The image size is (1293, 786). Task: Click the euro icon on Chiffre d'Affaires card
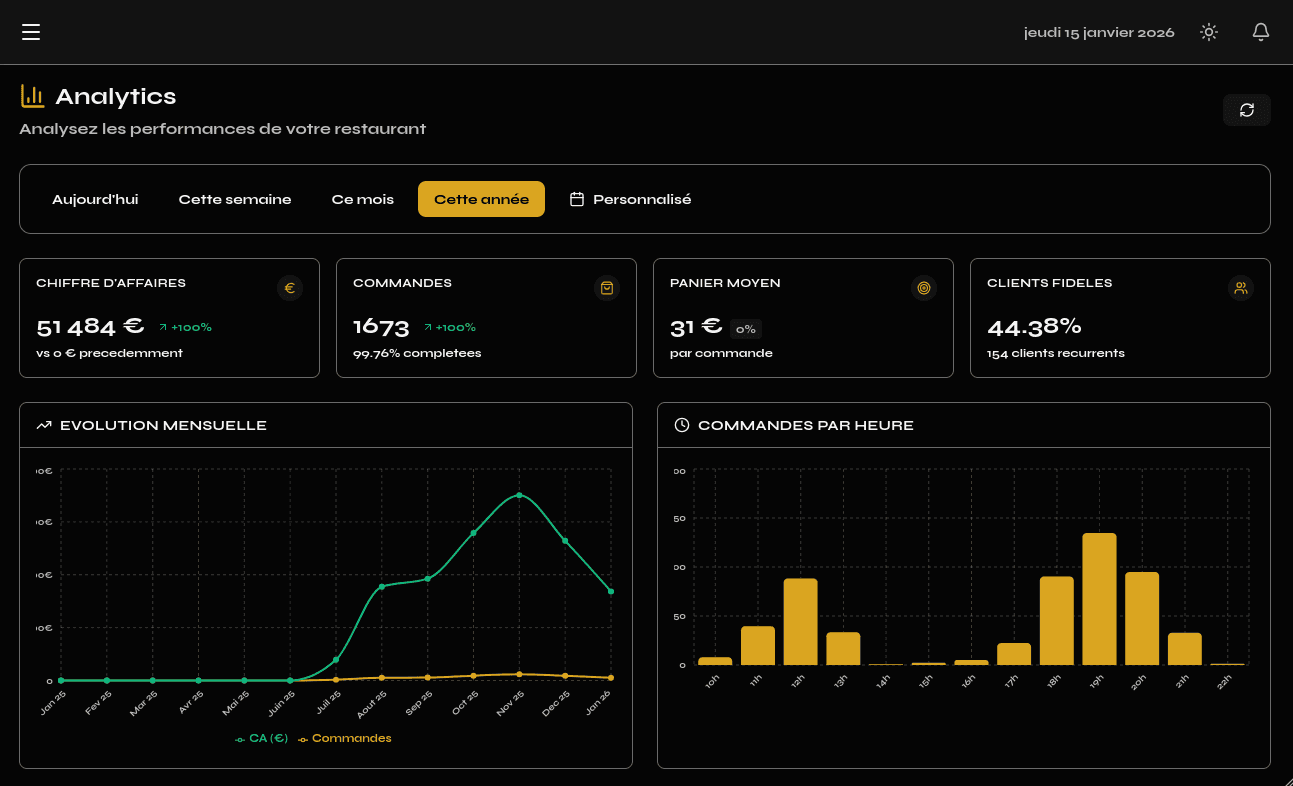tap(289, 287)
